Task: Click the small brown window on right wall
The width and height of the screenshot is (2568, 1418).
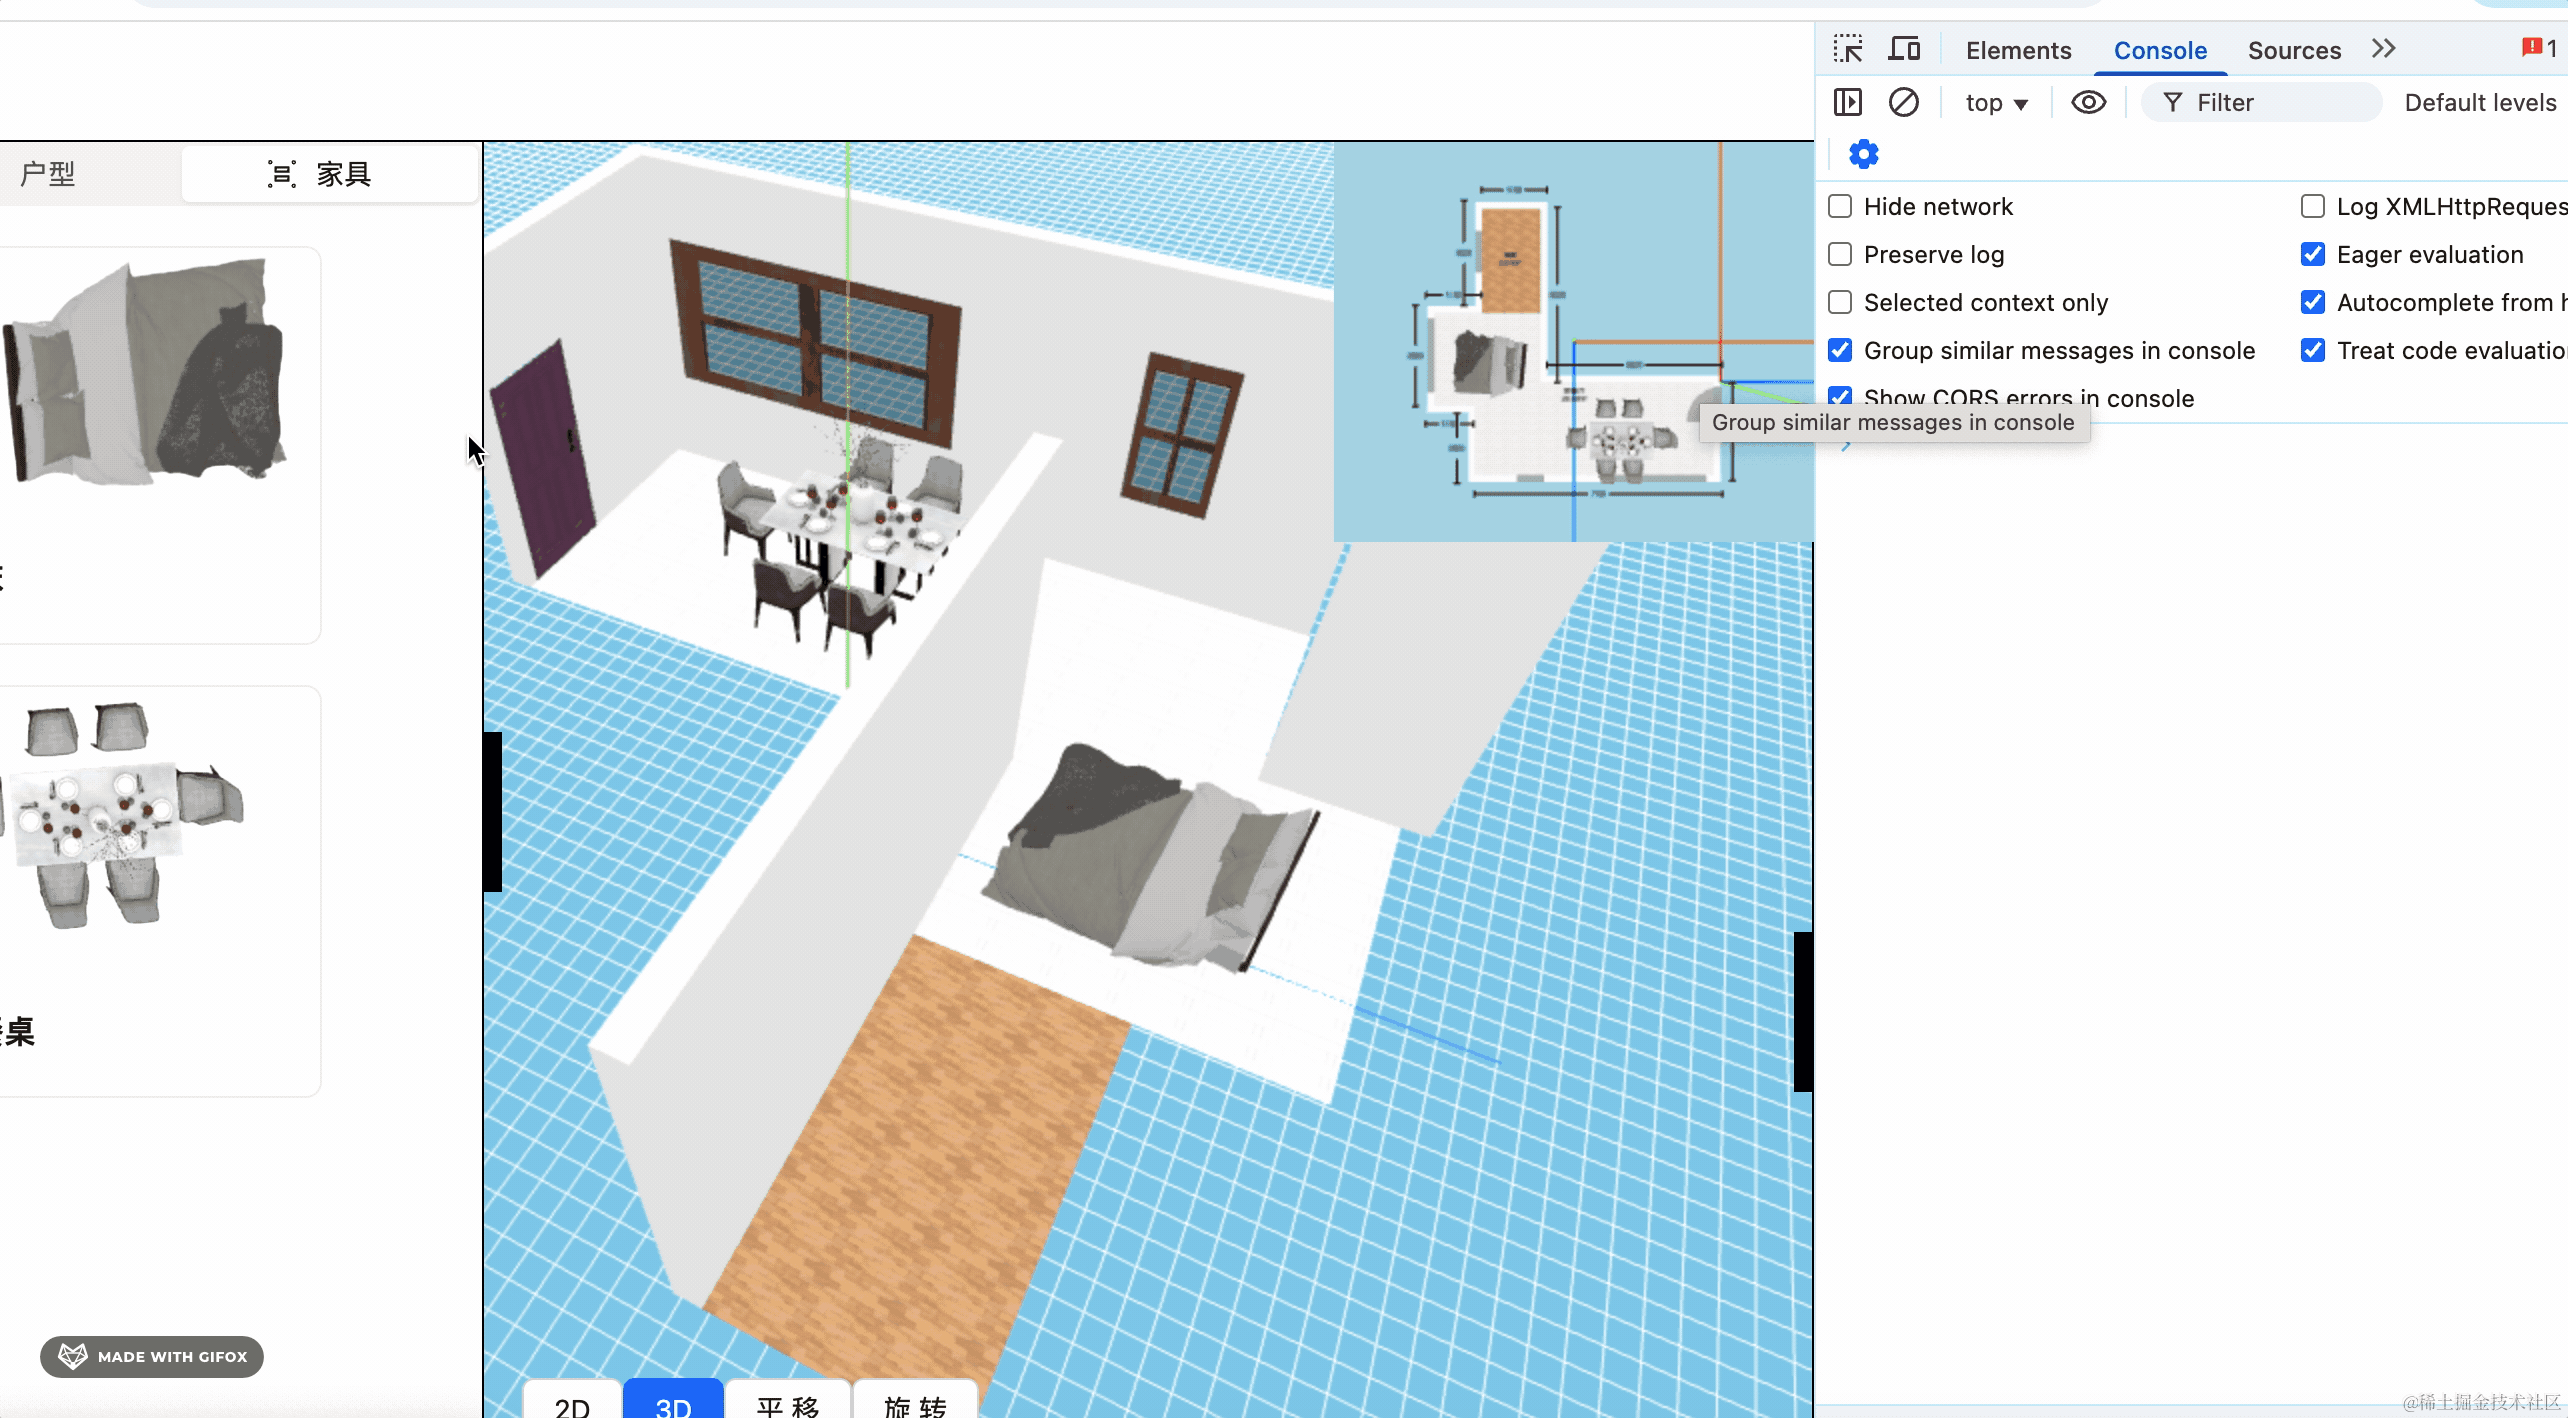Action: (x=1182, y=433)
